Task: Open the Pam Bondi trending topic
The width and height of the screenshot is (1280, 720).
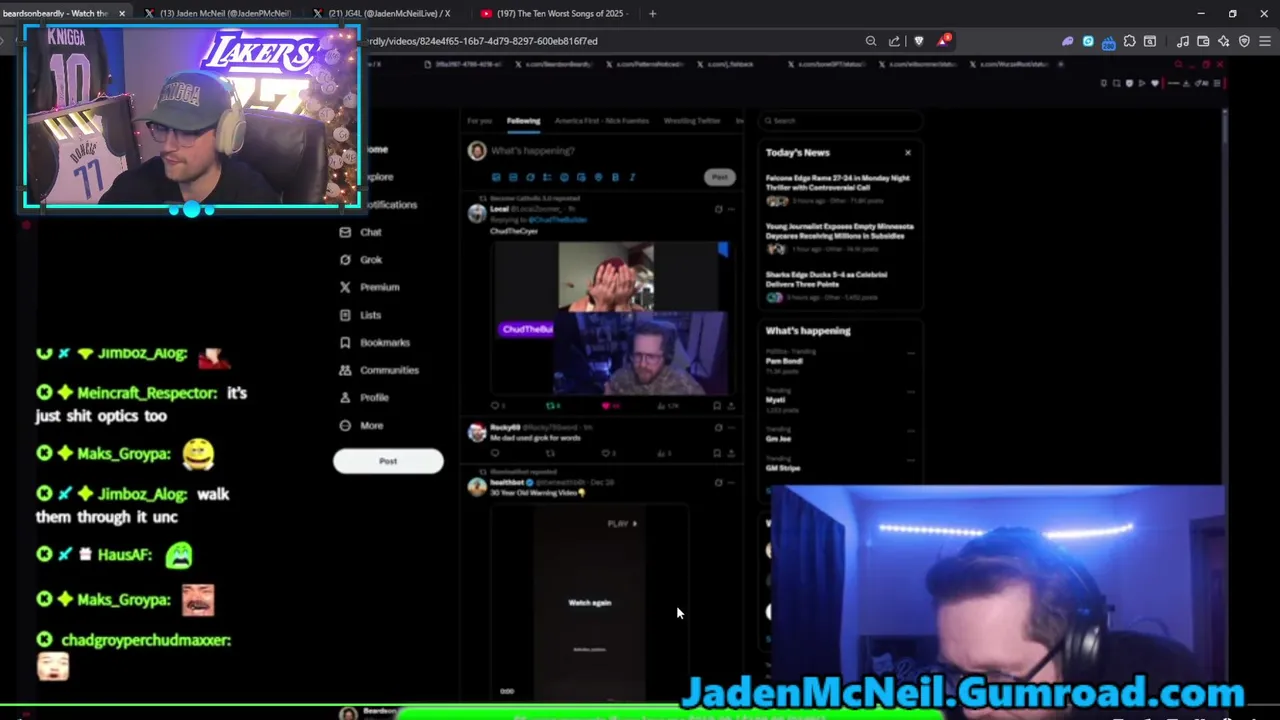Action: [x=785, y=361]
